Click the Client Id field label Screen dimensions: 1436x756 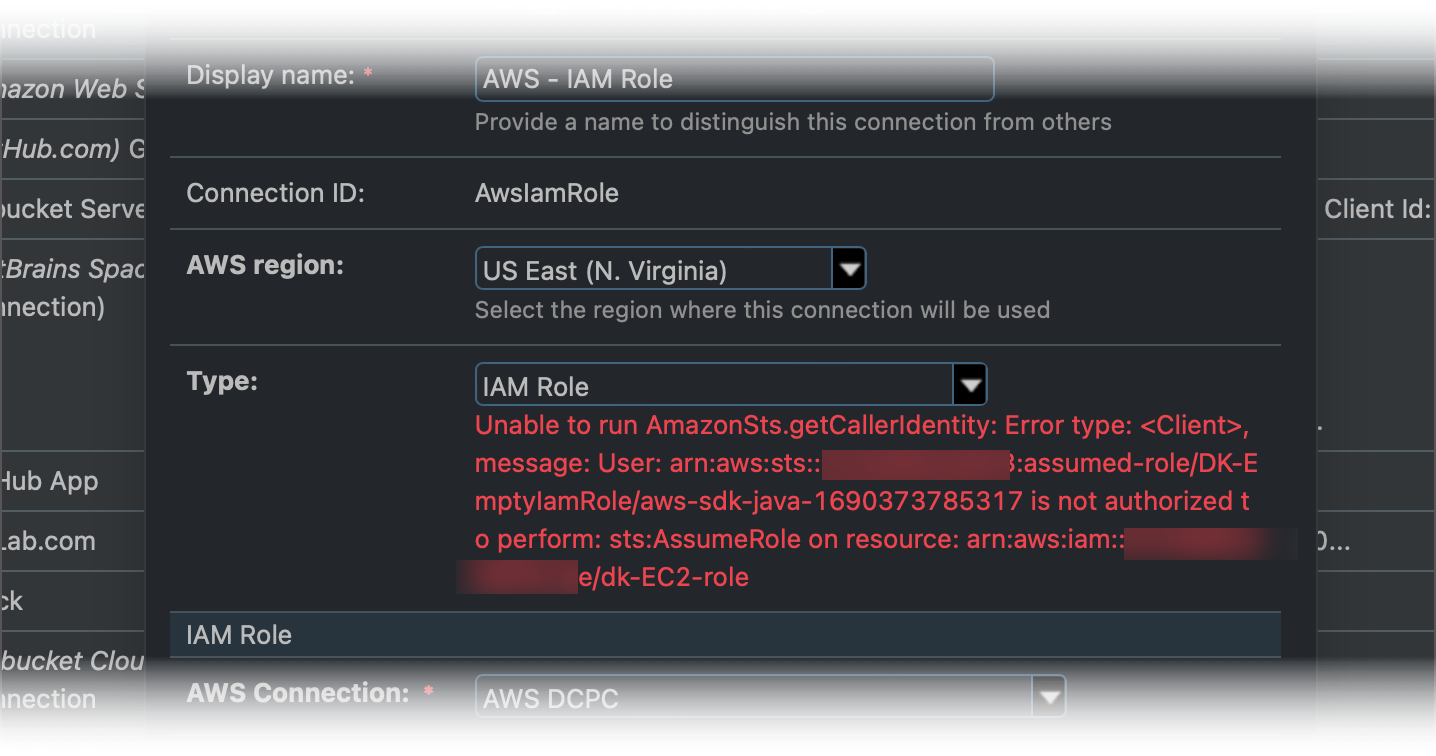click(1376, 208)
